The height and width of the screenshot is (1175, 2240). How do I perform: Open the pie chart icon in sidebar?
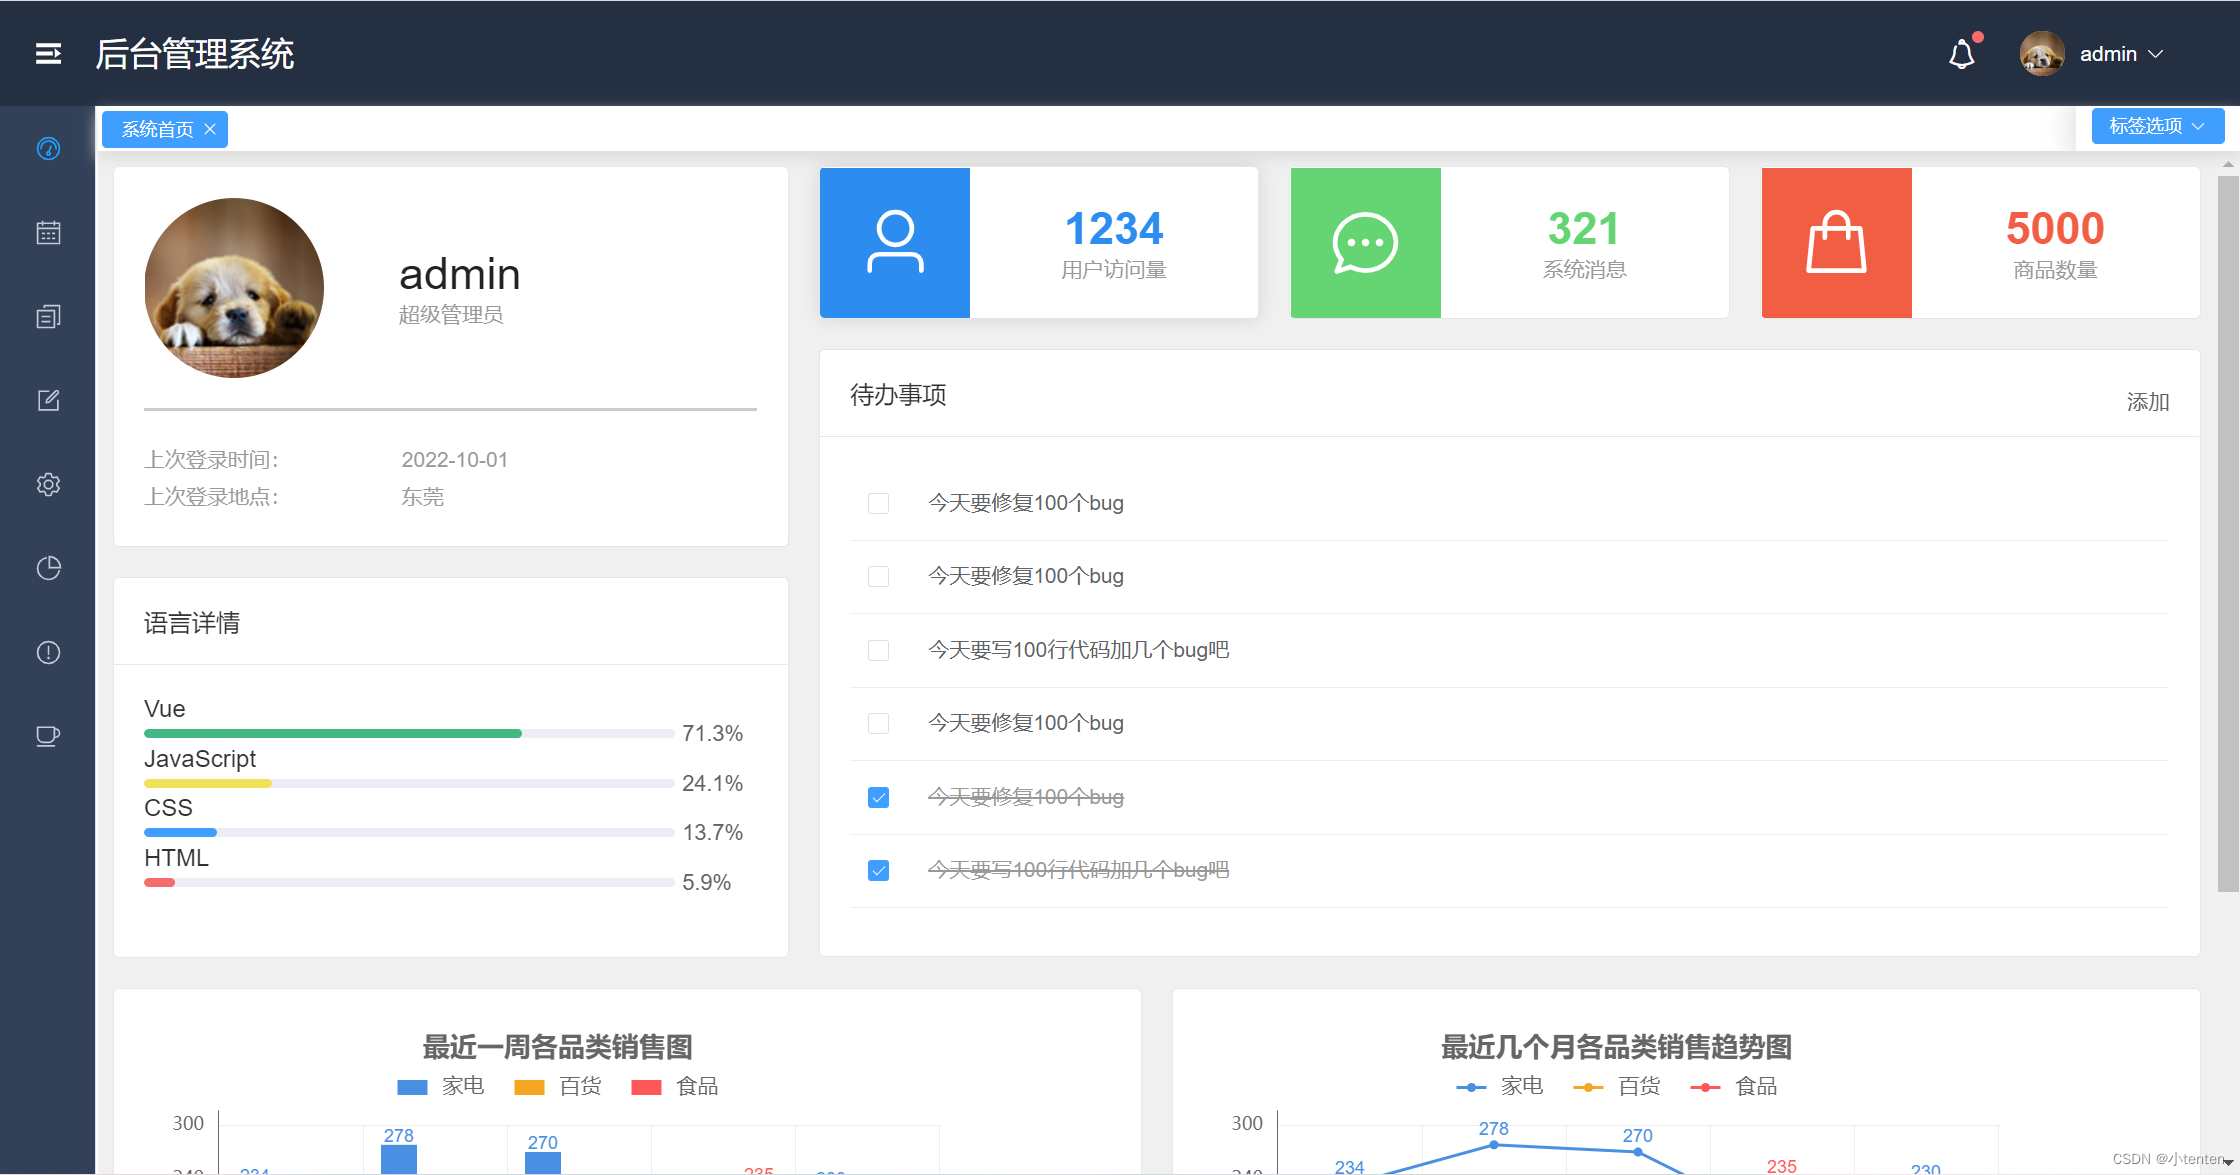click(48, 568)
